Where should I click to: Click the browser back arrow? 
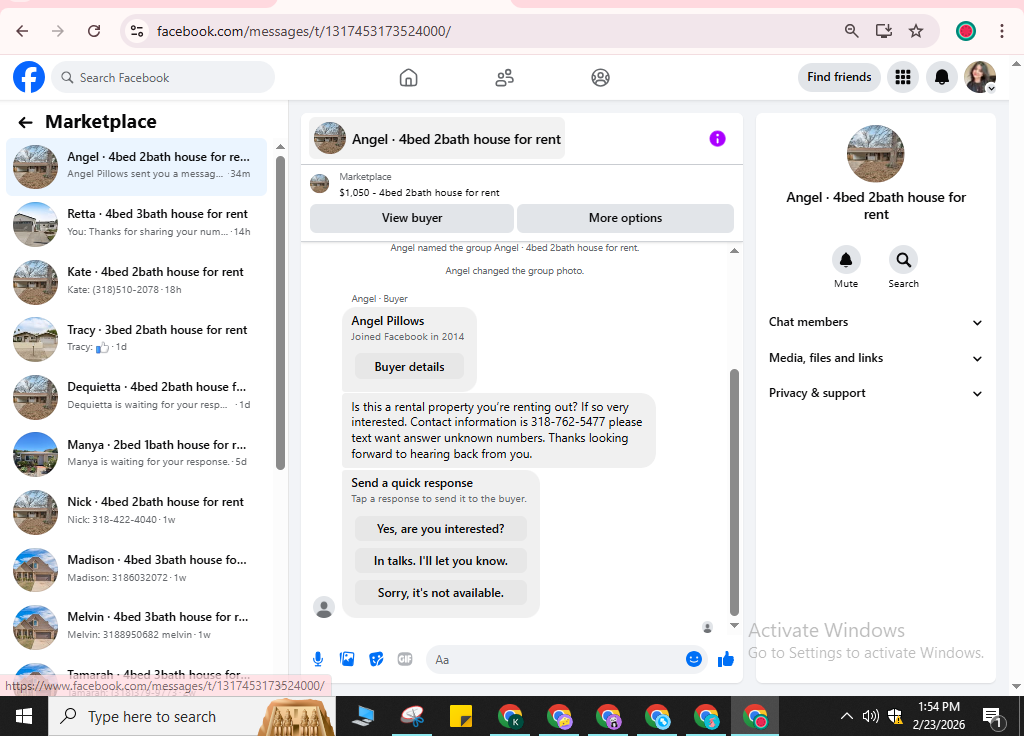point(22,31)
